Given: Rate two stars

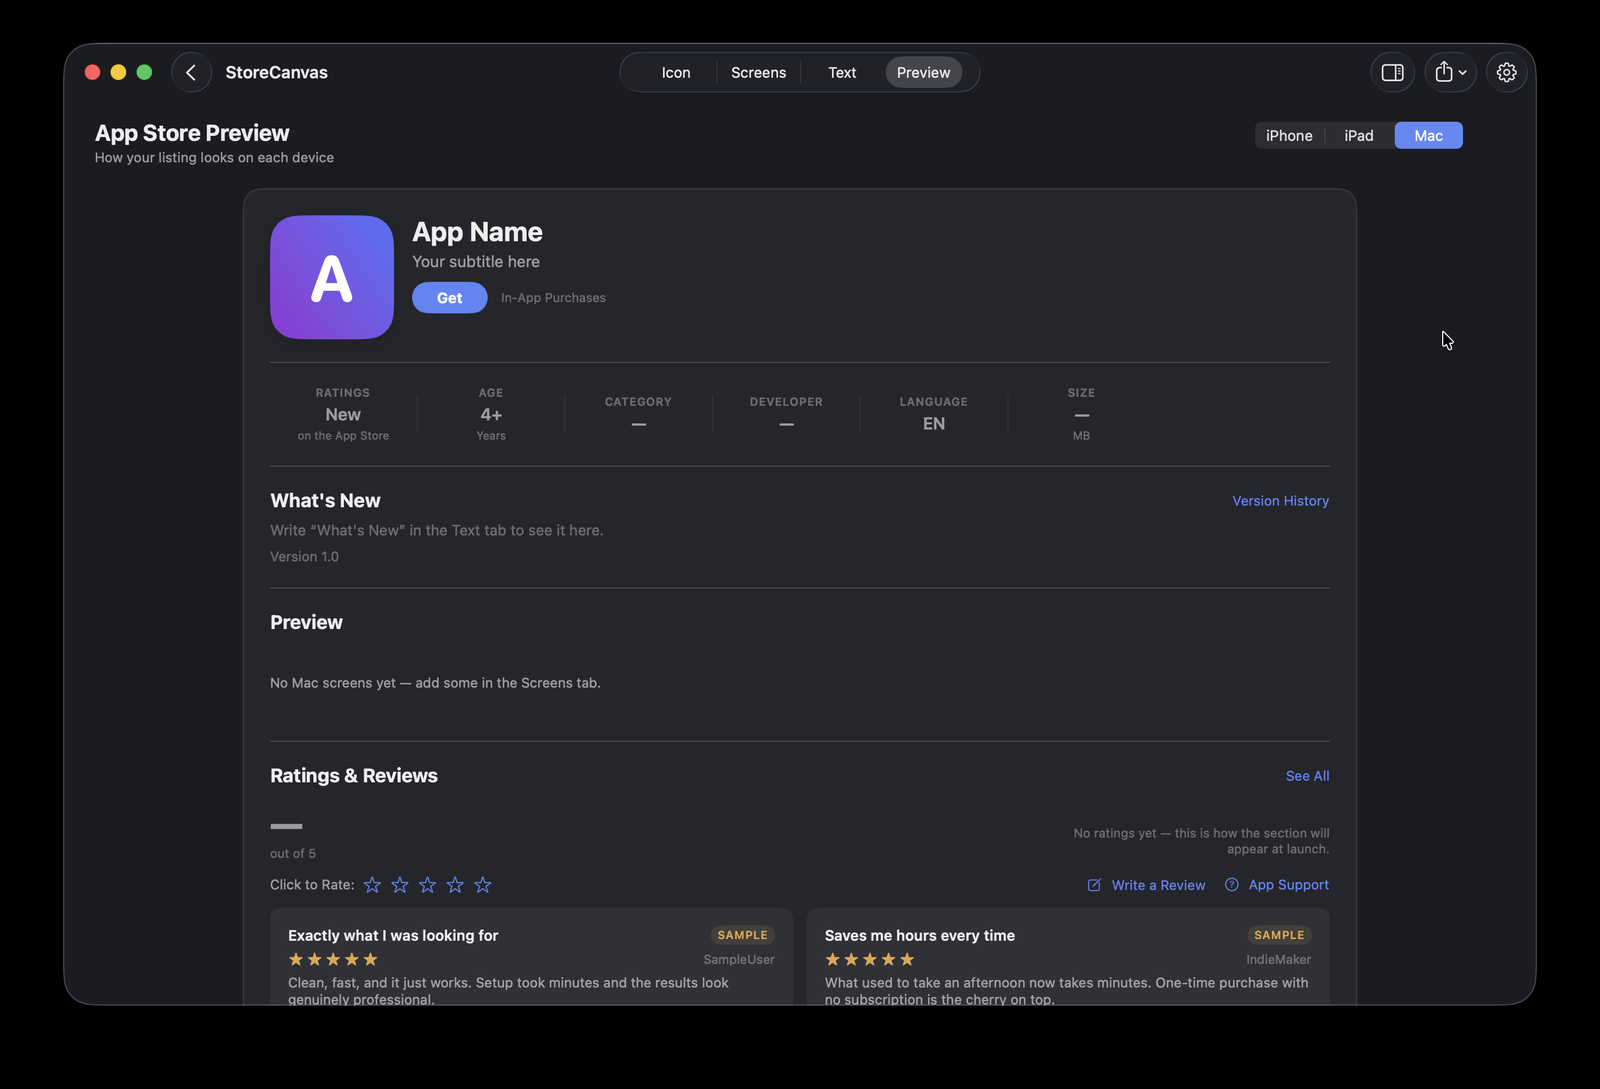Looking at the screenshot, I should 400,885.
